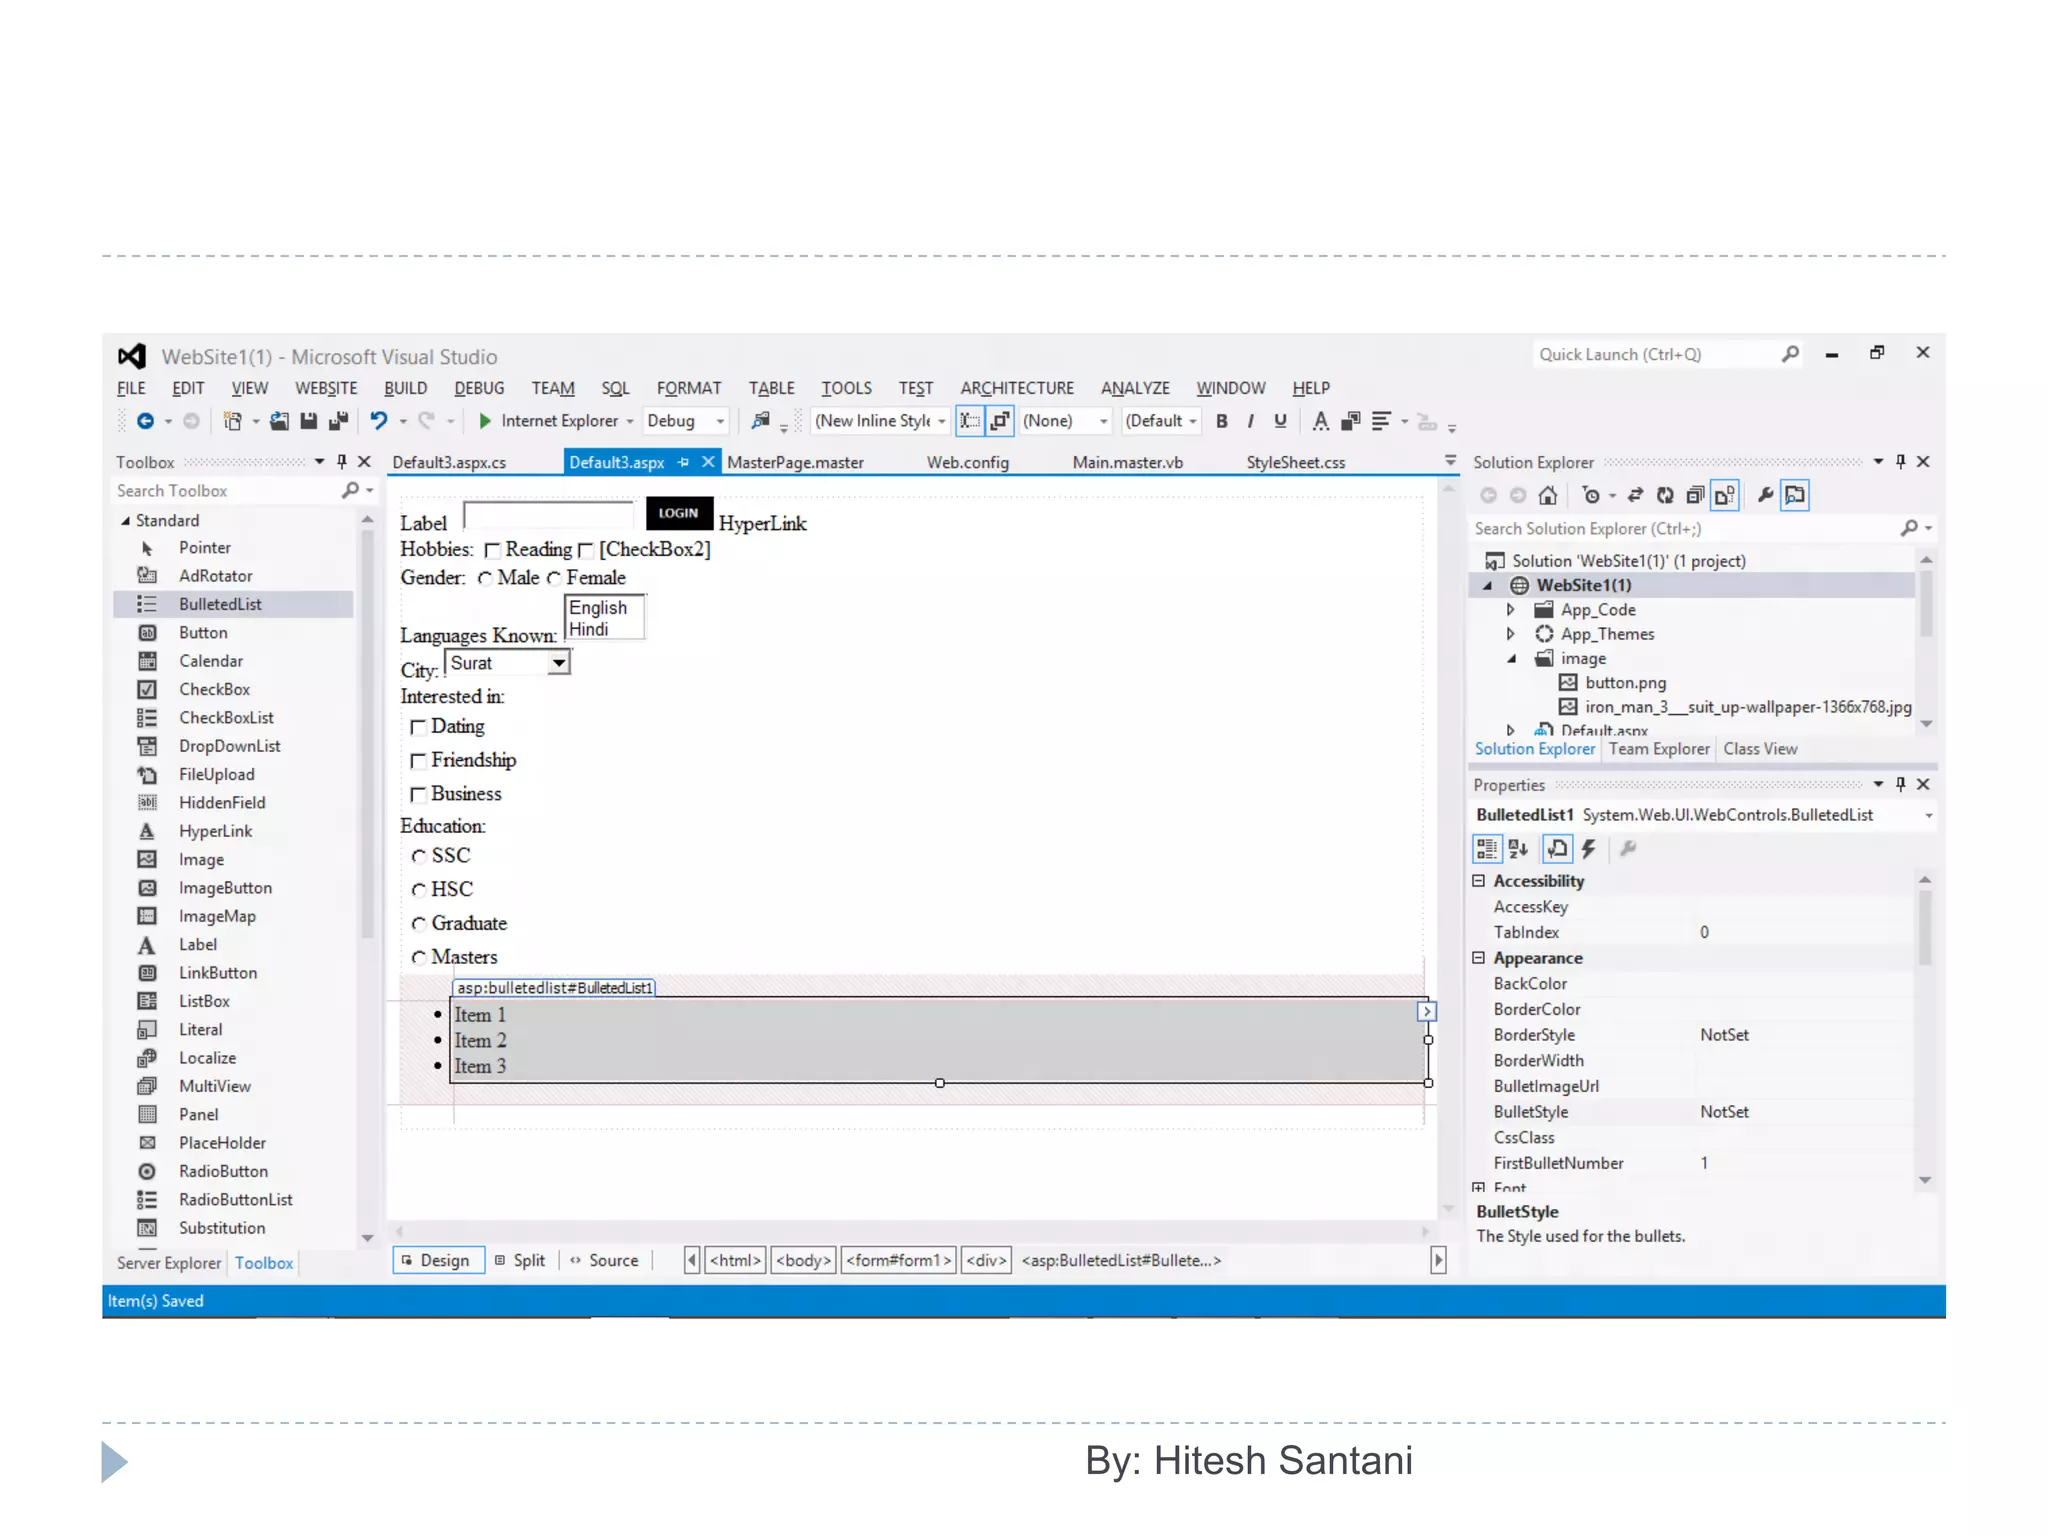Switch to the StyleSheet.css tab
2048x1536 pixels.
pyautogui.click(x=1295, y=462)
